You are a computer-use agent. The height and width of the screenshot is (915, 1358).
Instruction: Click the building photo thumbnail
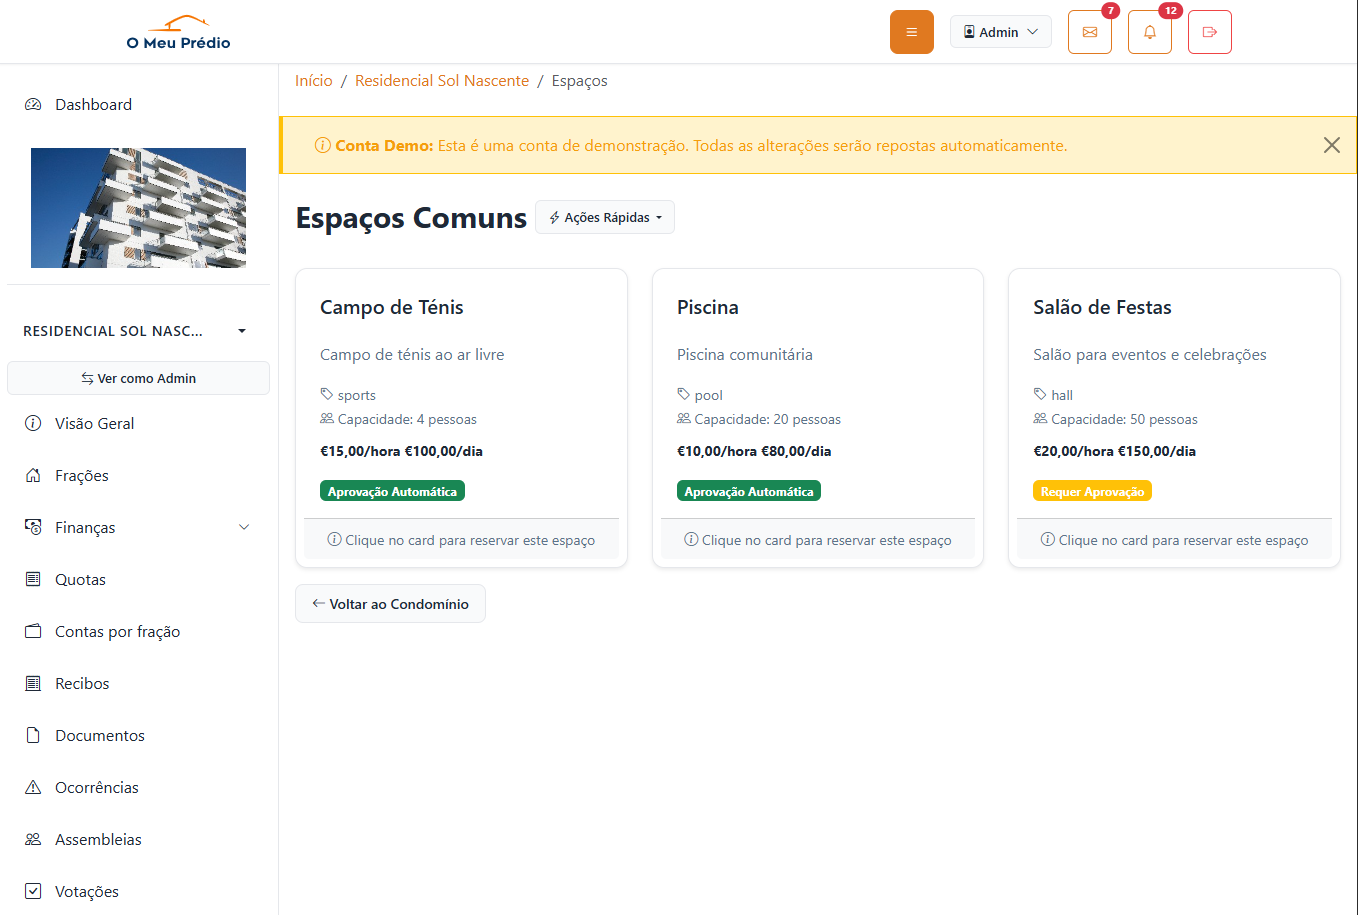[138, 207]
